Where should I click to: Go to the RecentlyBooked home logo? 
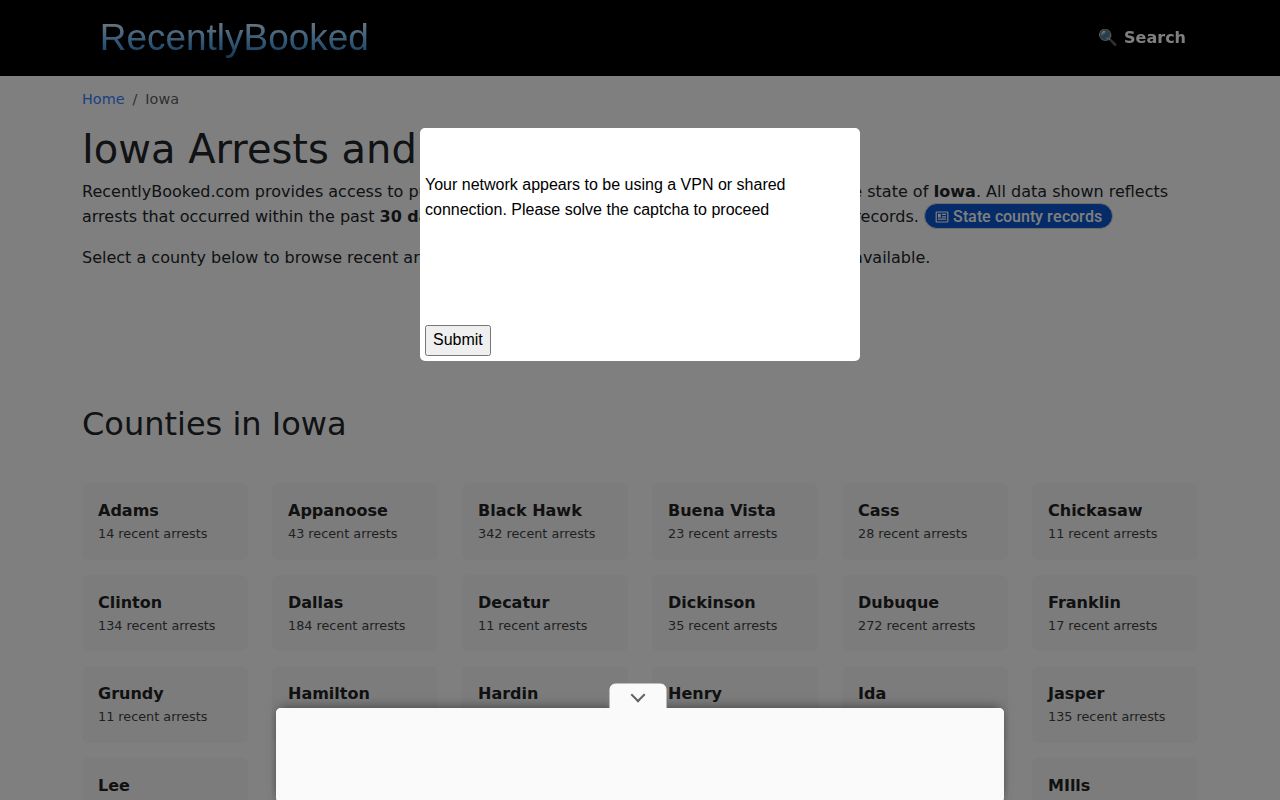[x=234, y=37]
